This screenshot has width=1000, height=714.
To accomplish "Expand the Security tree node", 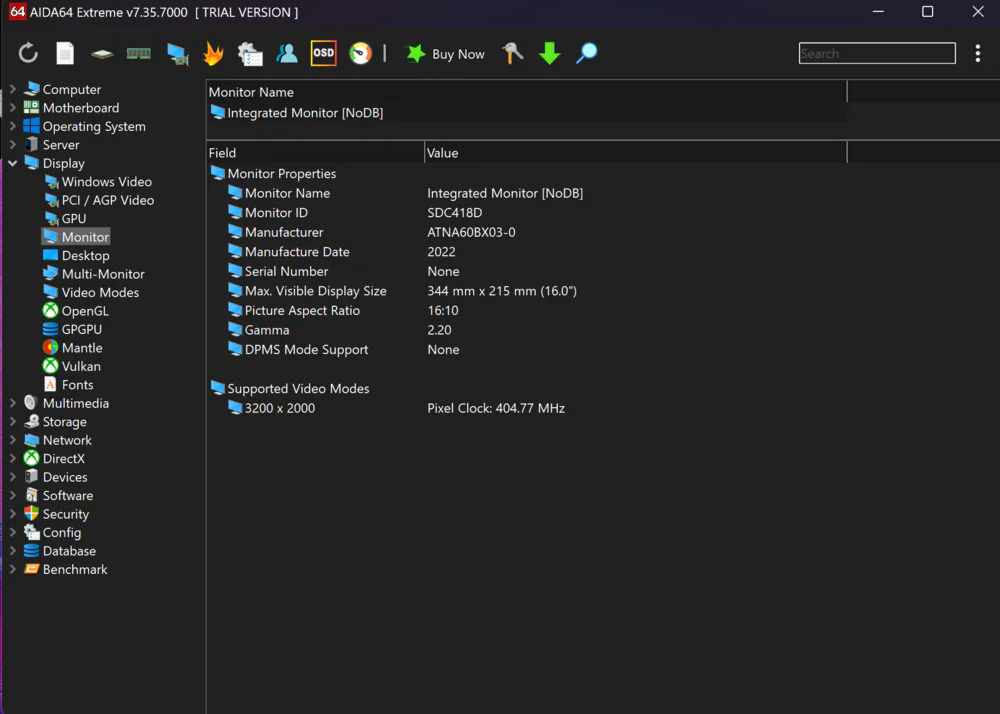I will click(13, 514).
